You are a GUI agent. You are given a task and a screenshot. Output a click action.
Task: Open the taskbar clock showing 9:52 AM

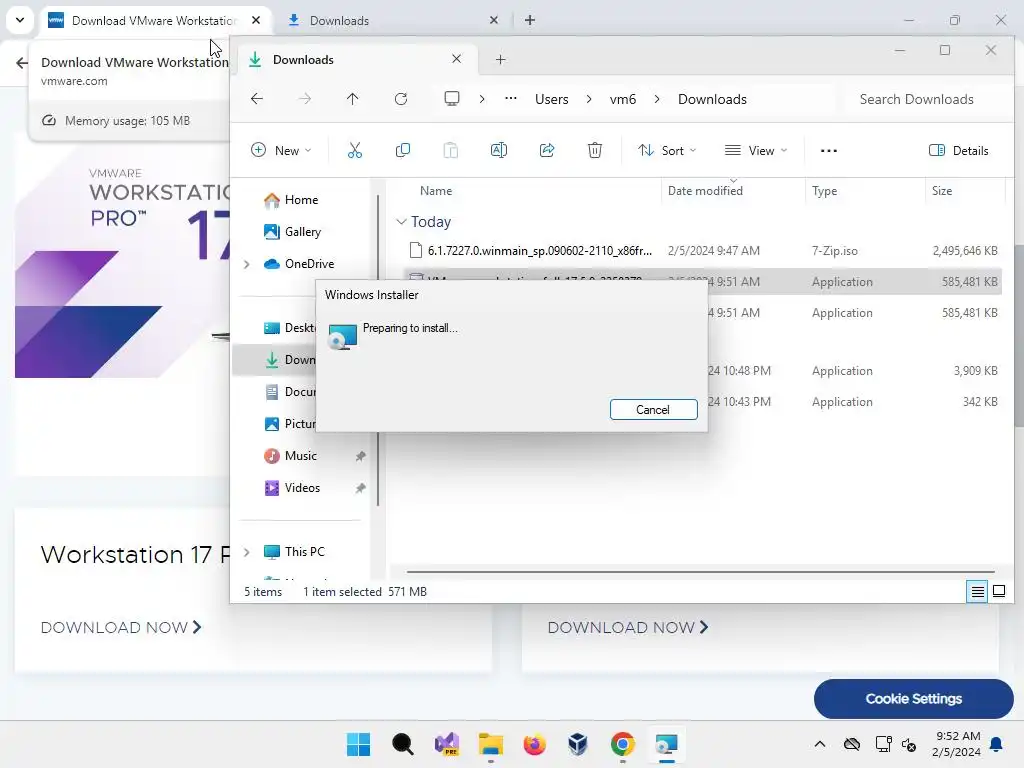[957, 744]
